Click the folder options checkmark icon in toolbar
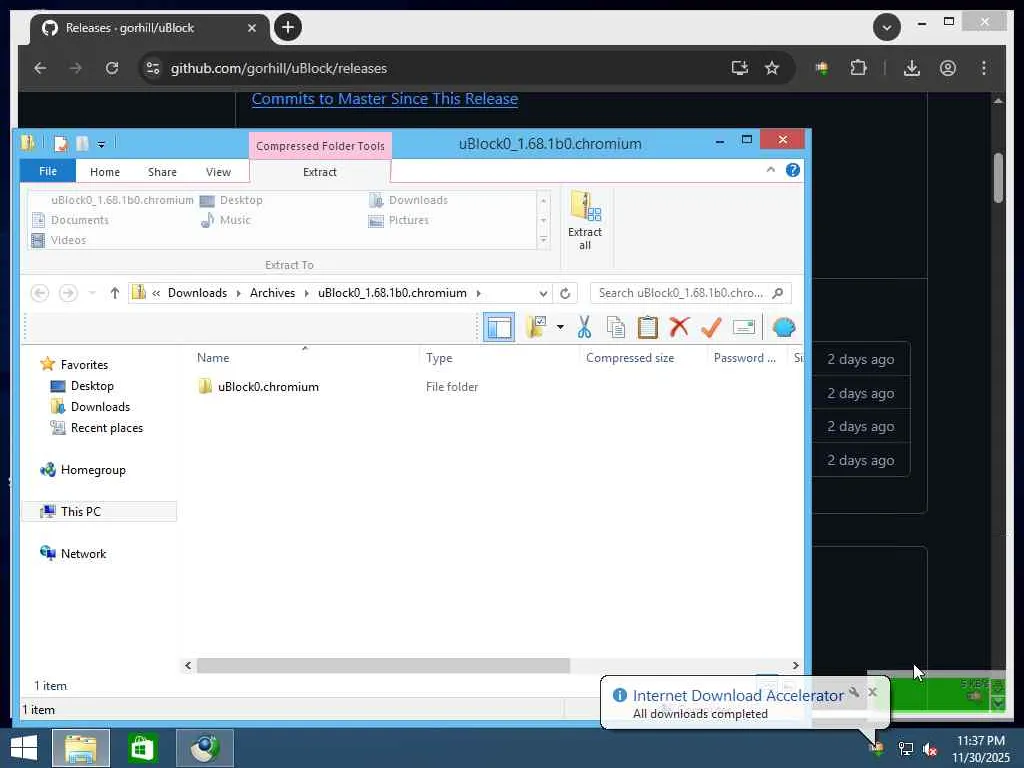The width and height of the screenshot is (1024, 768). (x=536, y=327)
